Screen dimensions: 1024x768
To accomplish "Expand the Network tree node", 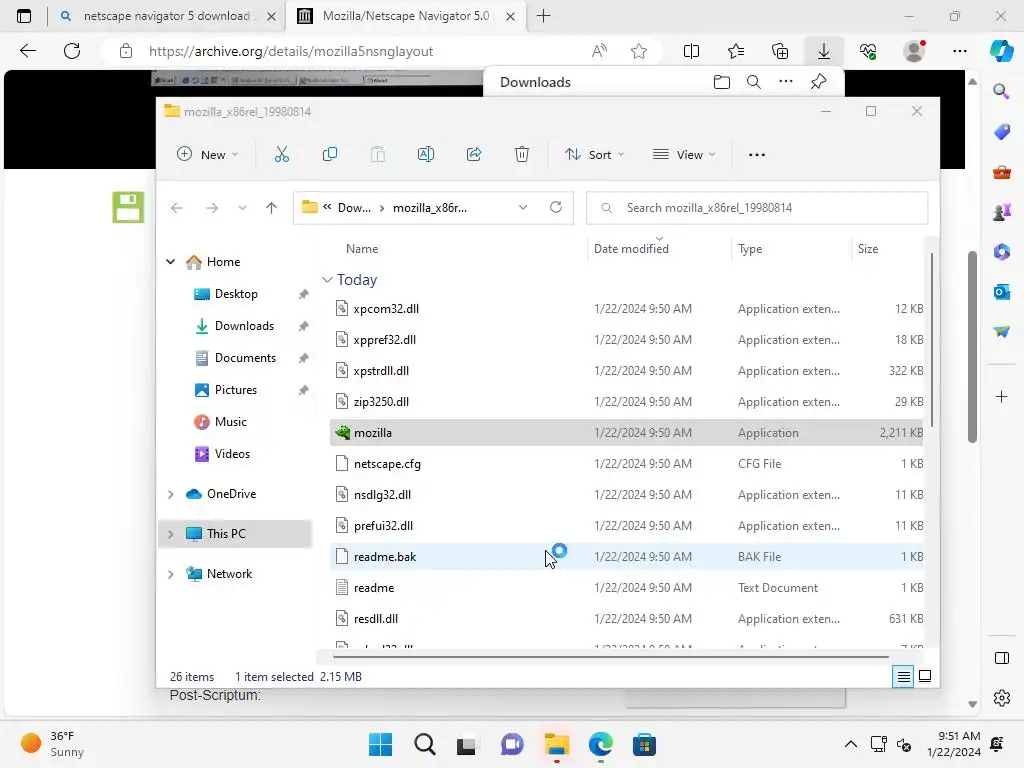I will [170, 574].
